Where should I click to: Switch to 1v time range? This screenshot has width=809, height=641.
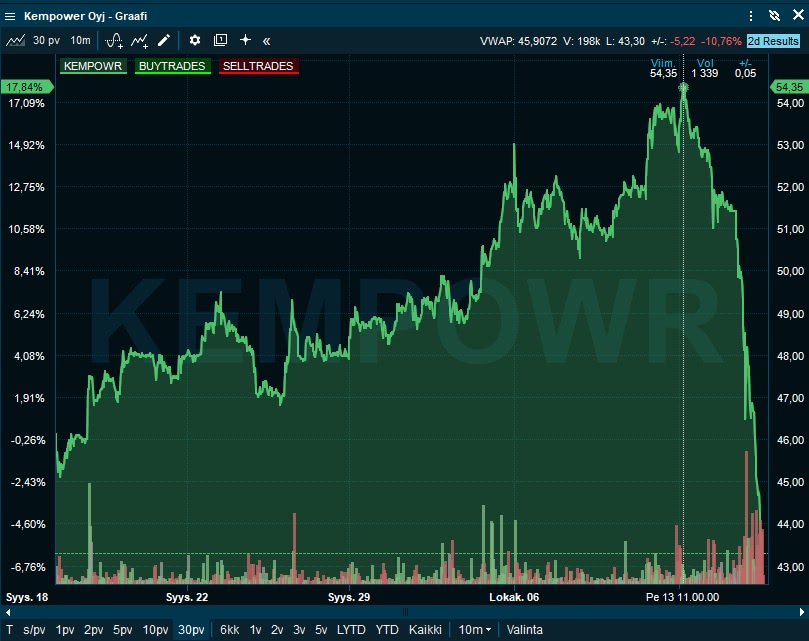tap(255, 630)
